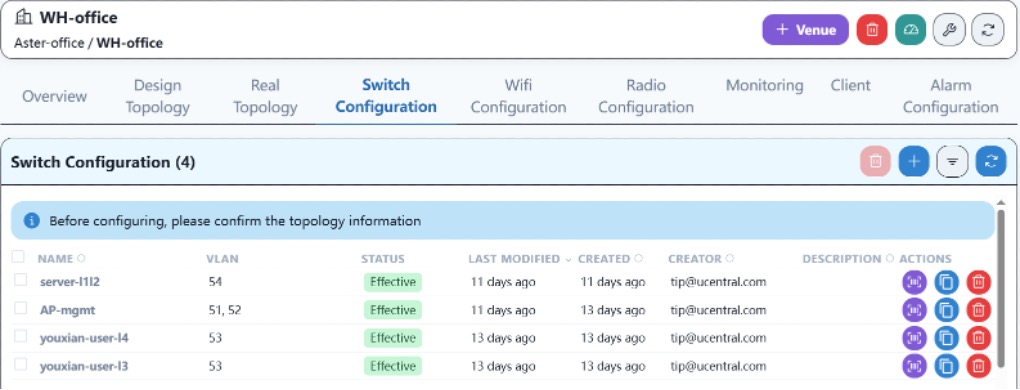This screenshot has height=390, width=1020.
Task: Go to the Monitoring tab
Action: coord(764,86)
